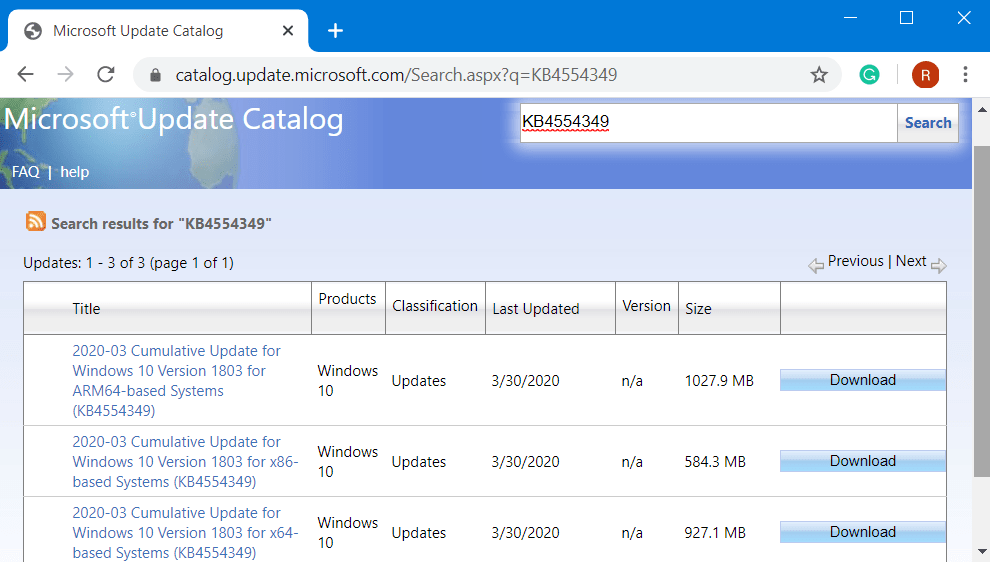Click the Previous page arrow icon
Viewport: 990px width, 562px height.
(816, 265)
